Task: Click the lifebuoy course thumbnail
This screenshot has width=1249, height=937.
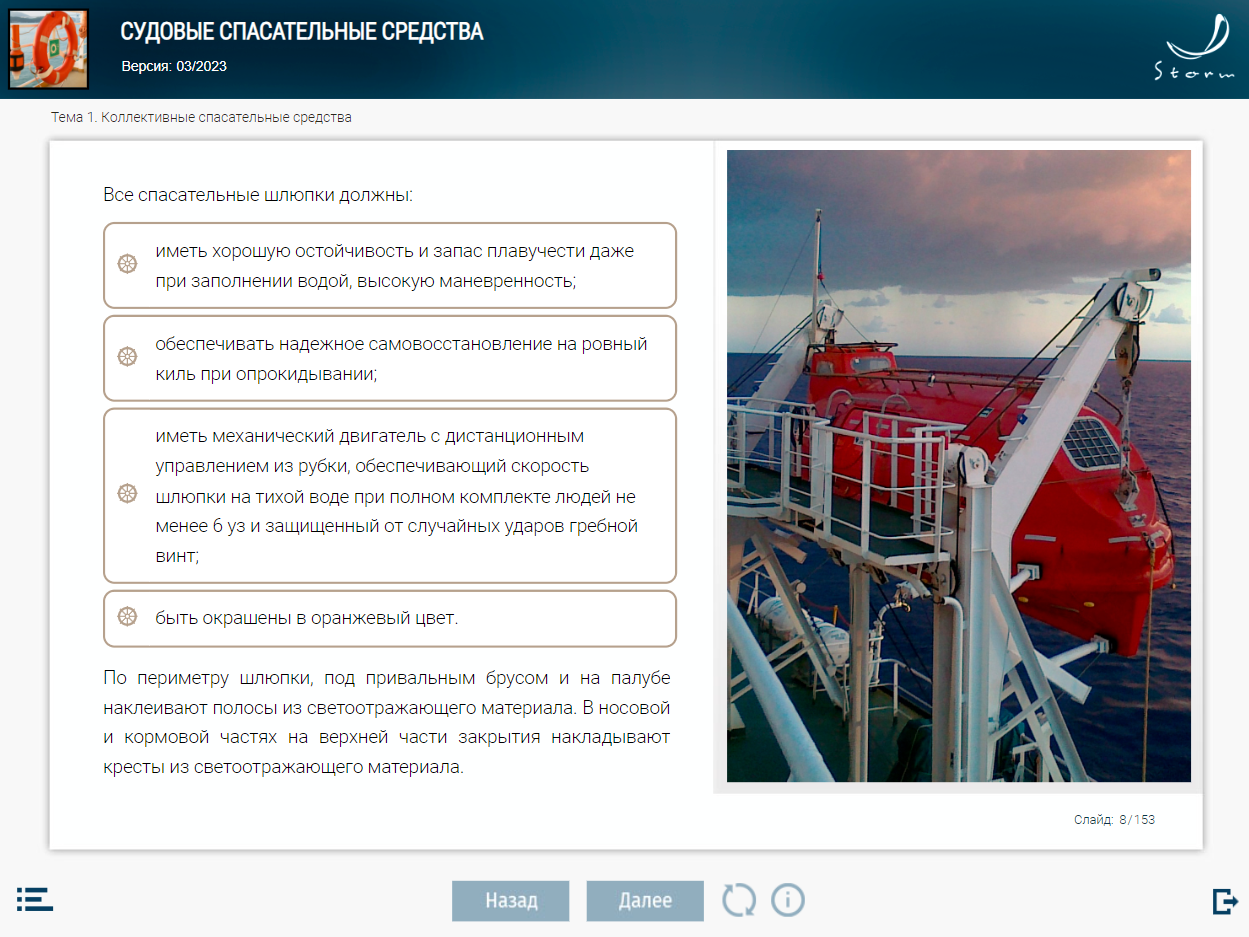Action: click(48, 49)
